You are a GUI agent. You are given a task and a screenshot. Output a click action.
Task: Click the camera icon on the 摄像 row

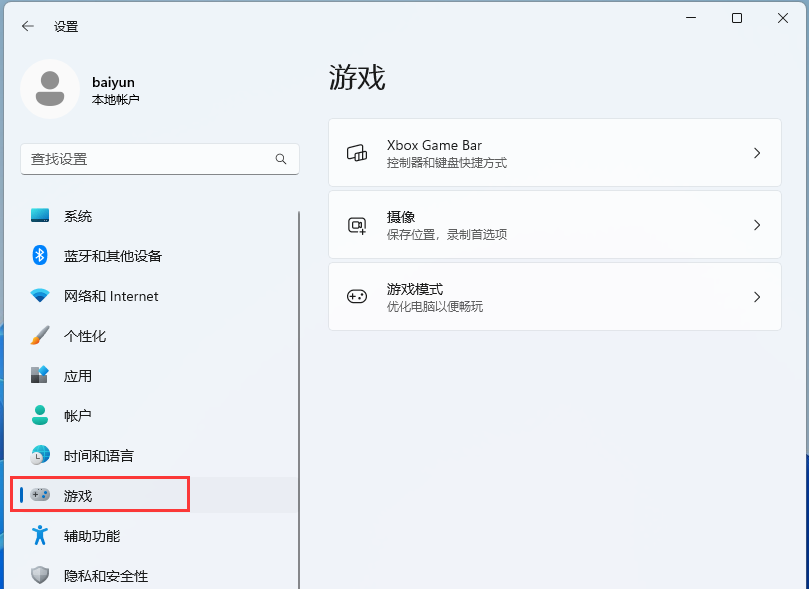[x=357, y=224]
